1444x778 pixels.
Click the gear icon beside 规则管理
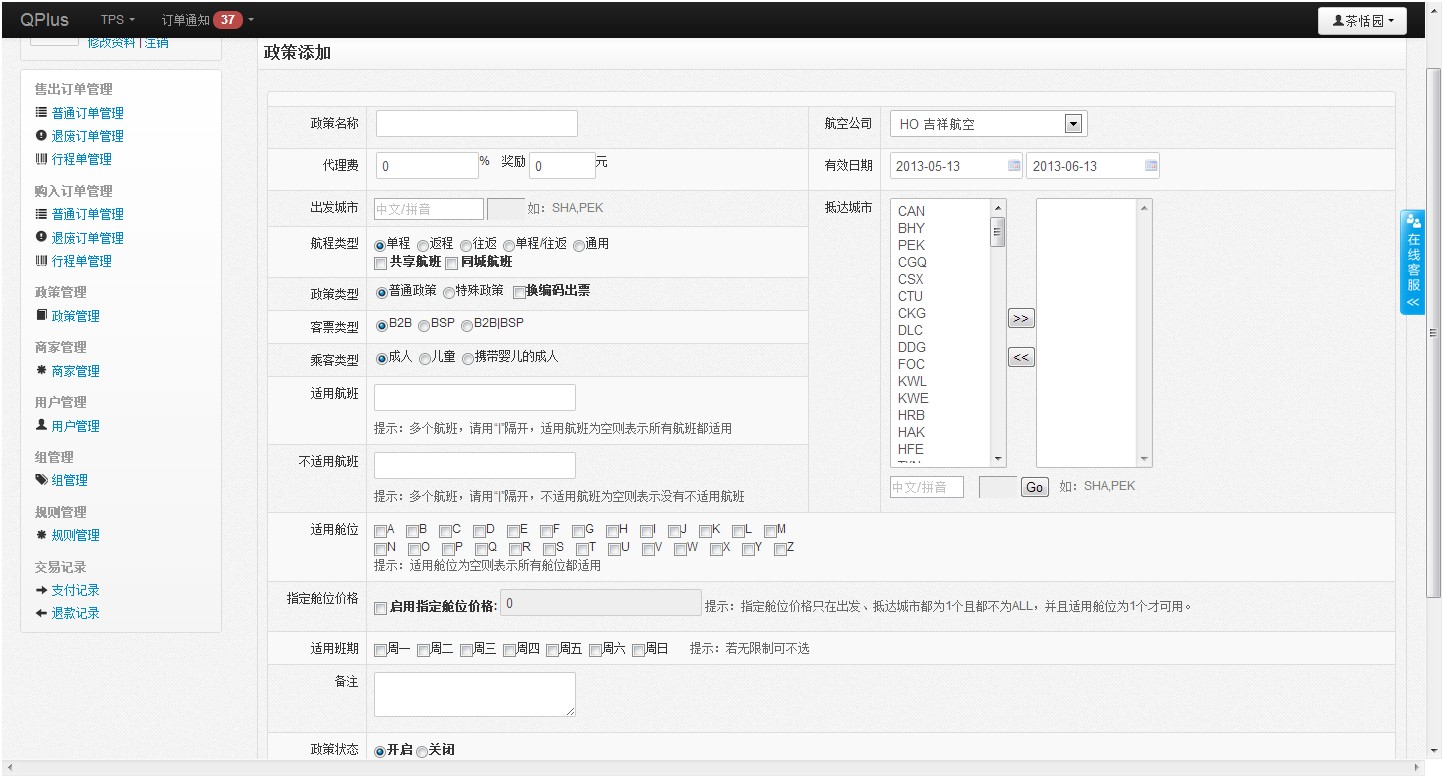pos(41,535)
